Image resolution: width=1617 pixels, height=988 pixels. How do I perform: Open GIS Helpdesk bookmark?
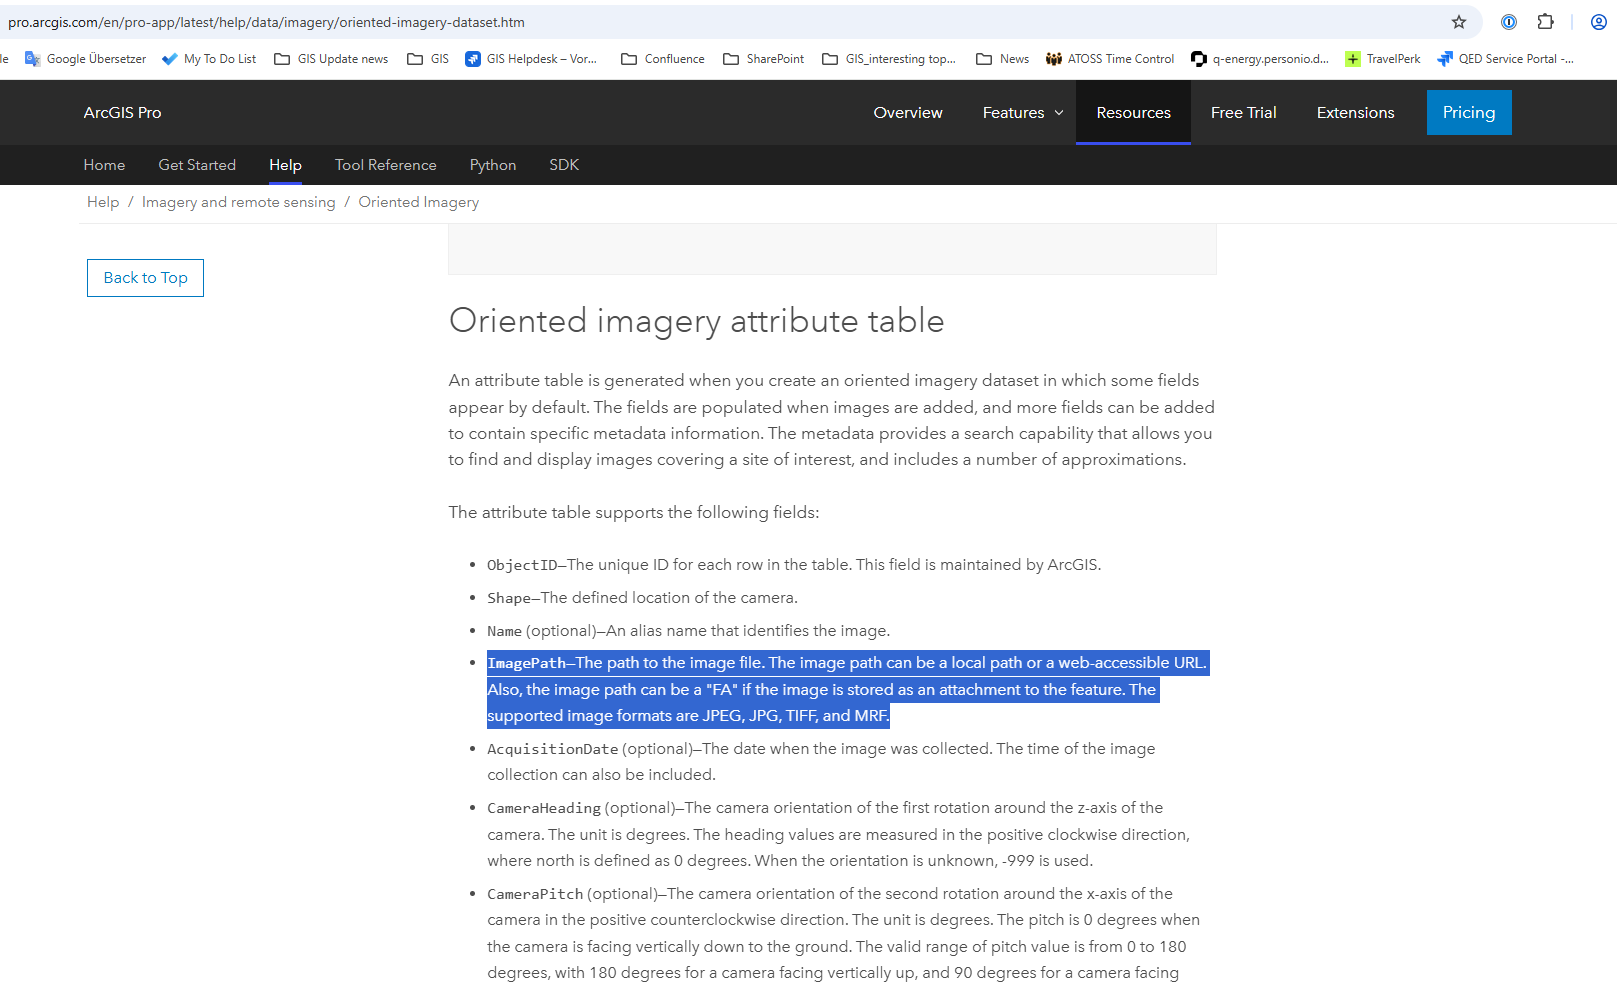coord(531,59)
